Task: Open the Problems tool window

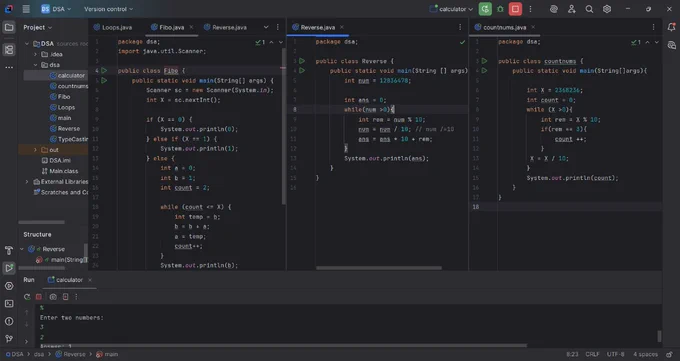Action: point(9,321)
